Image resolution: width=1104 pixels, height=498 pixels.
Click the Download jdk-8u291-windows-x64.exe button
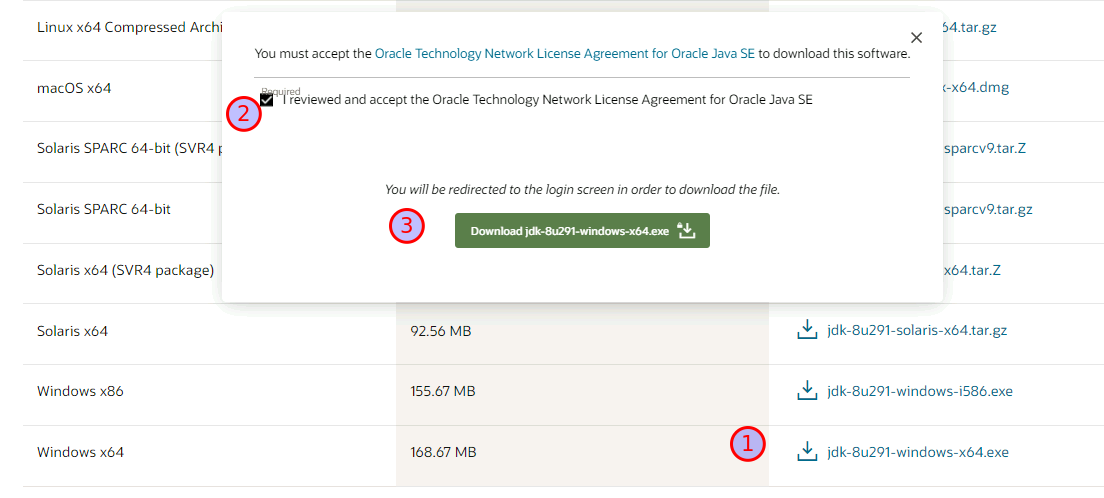(582, 230)
